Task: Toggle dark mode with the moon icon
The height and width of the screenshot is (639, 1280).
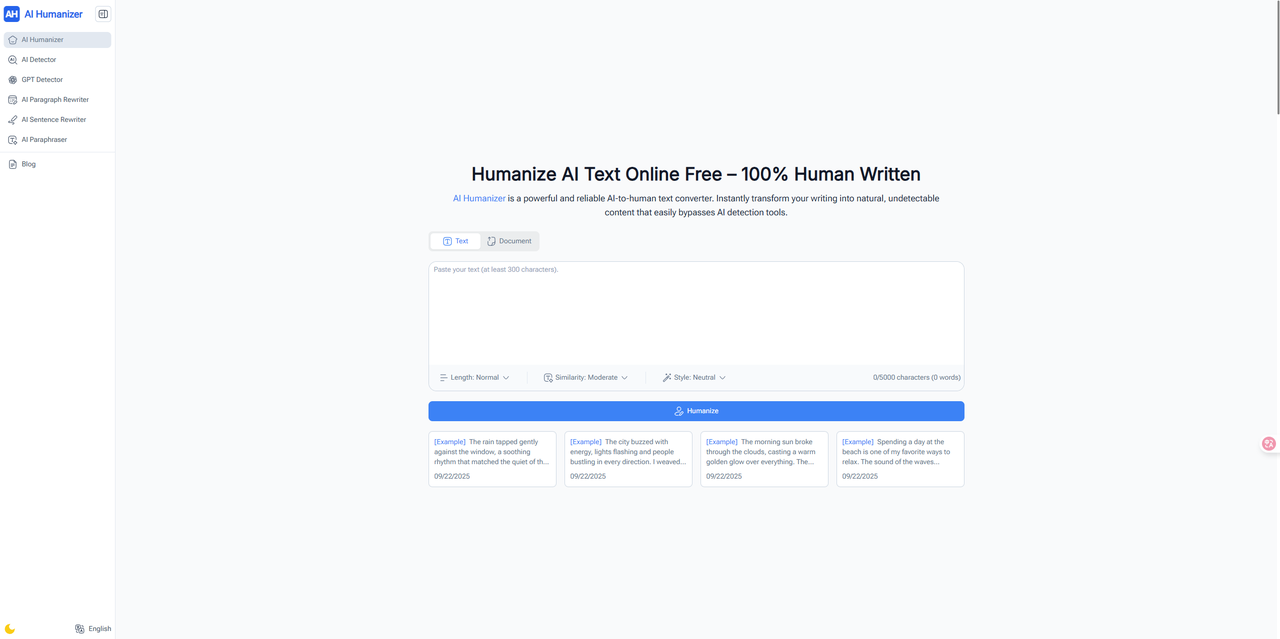Action: pos(10,629)
